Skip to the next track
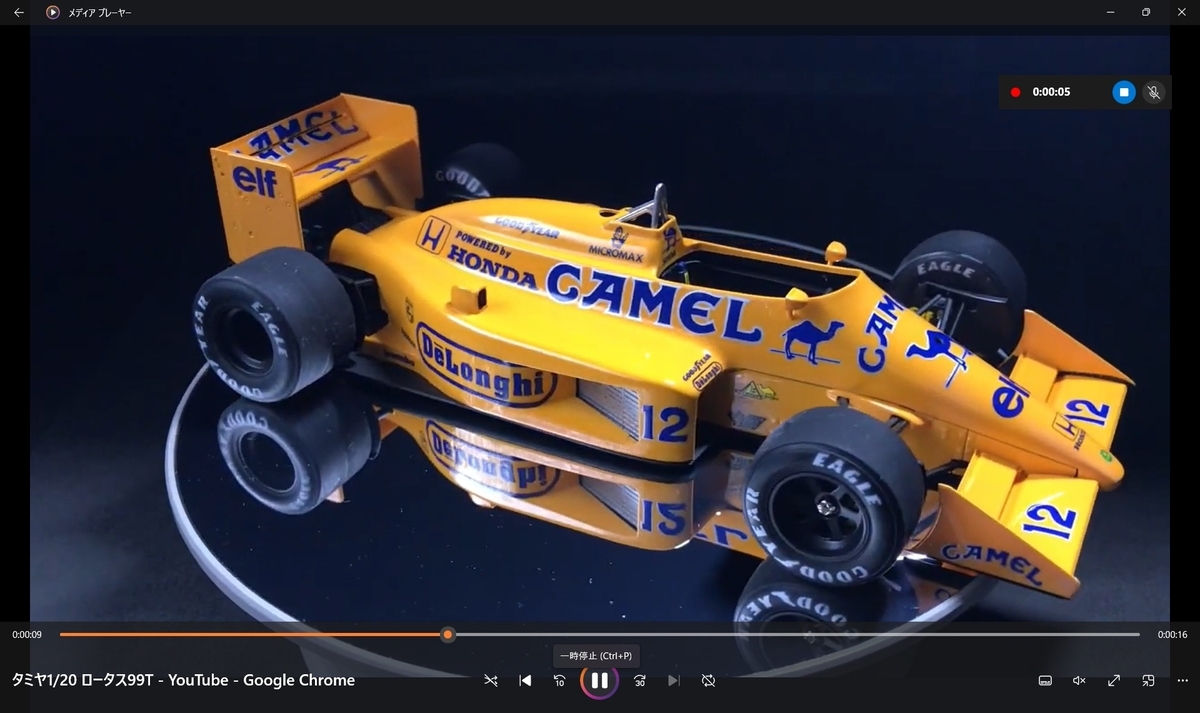Image resolution: width=1200 pixels, height=713 pixels. tap(674, 680)
